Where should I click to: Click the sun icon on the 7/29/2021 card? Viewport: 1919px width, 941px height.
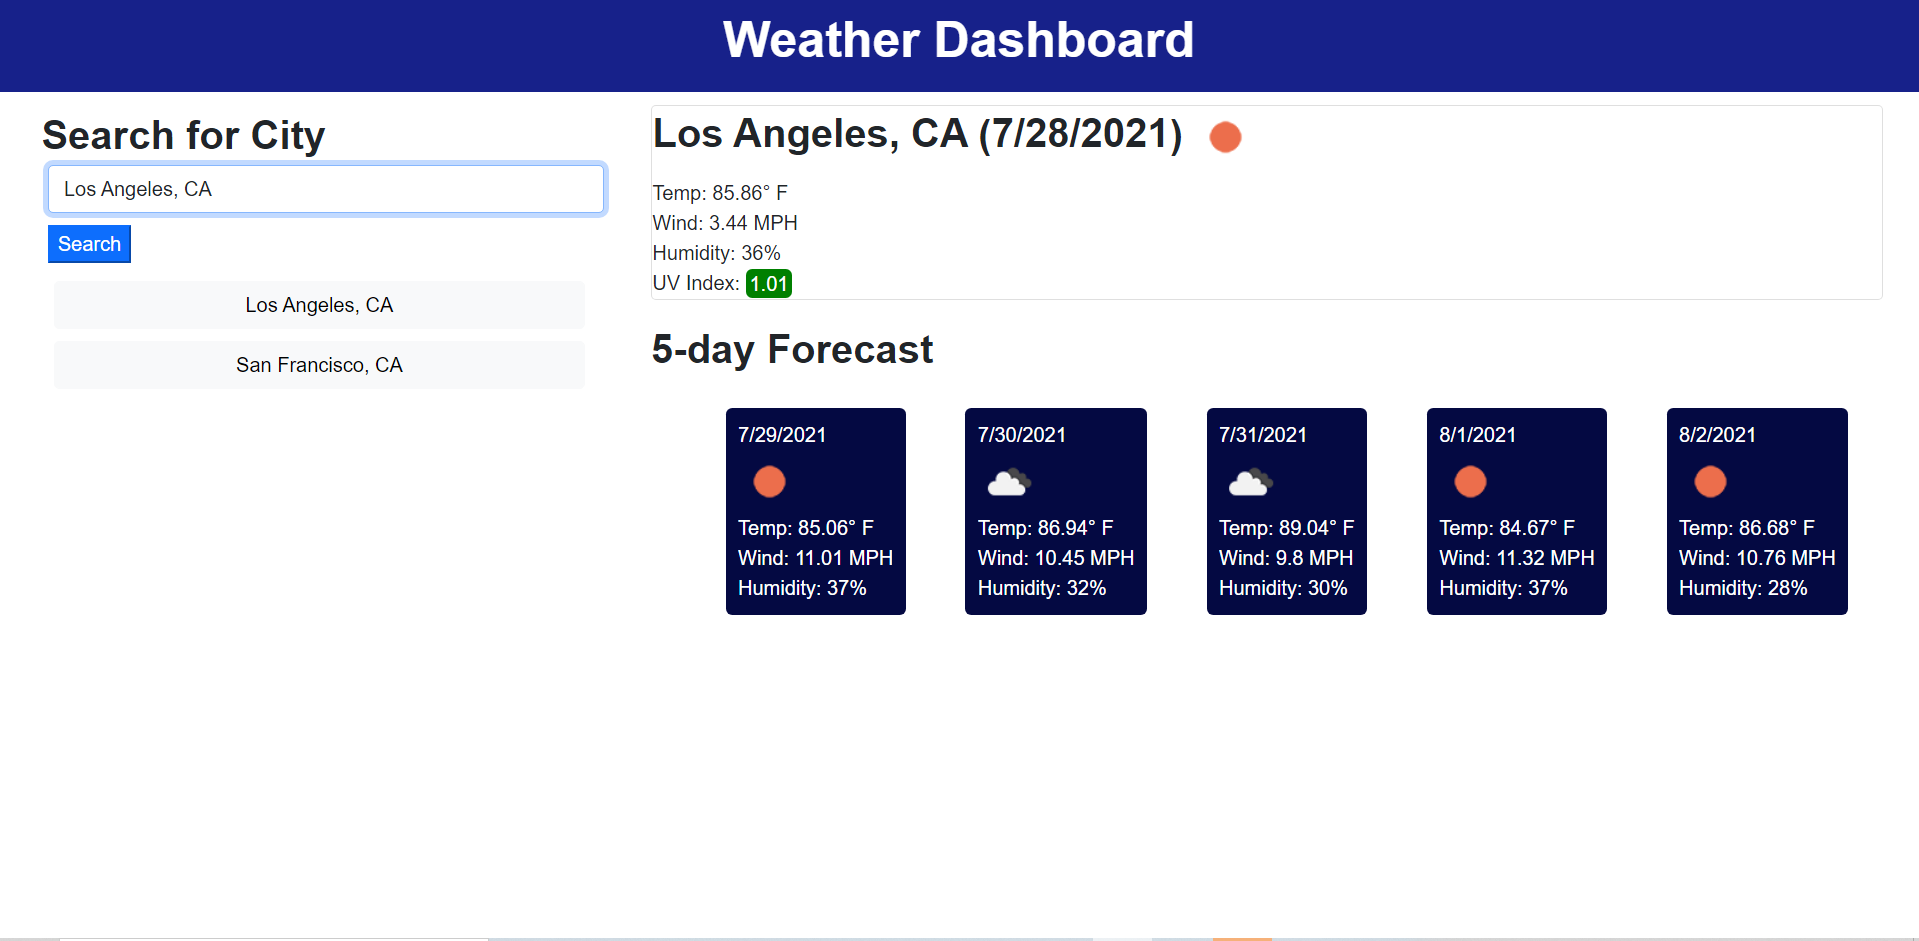(769, 482)
